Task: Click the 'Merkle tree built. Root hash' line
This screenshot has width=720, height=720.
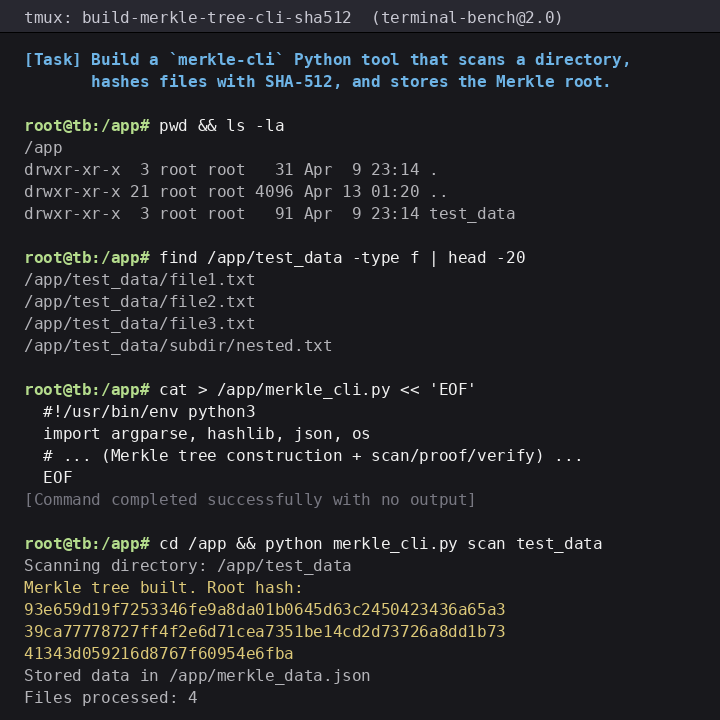Action: point(163,588)
